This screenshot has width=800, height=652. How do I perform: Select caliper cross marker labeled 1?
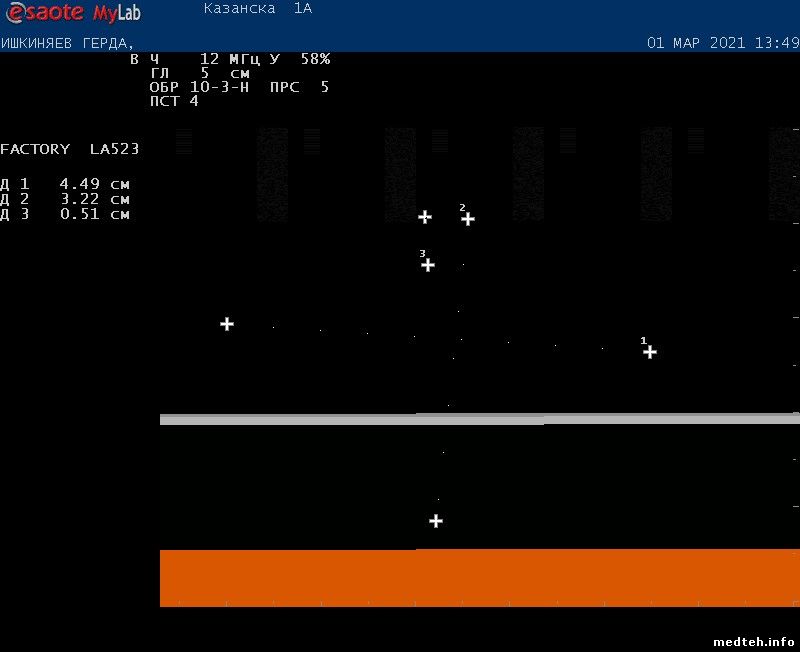tap(650, 352)
